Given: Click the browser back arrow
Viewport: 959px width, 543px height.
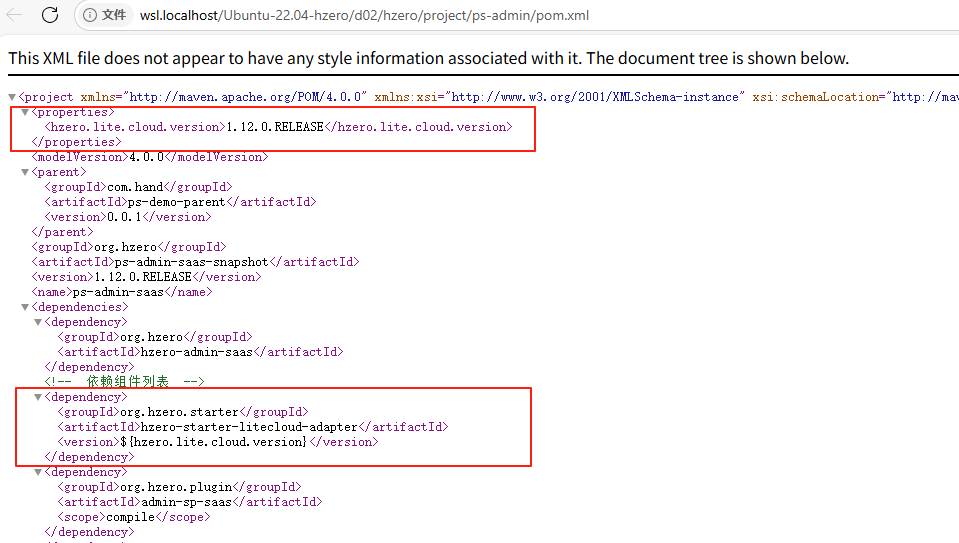Looking at the screenshot, I should coord(14,15).
